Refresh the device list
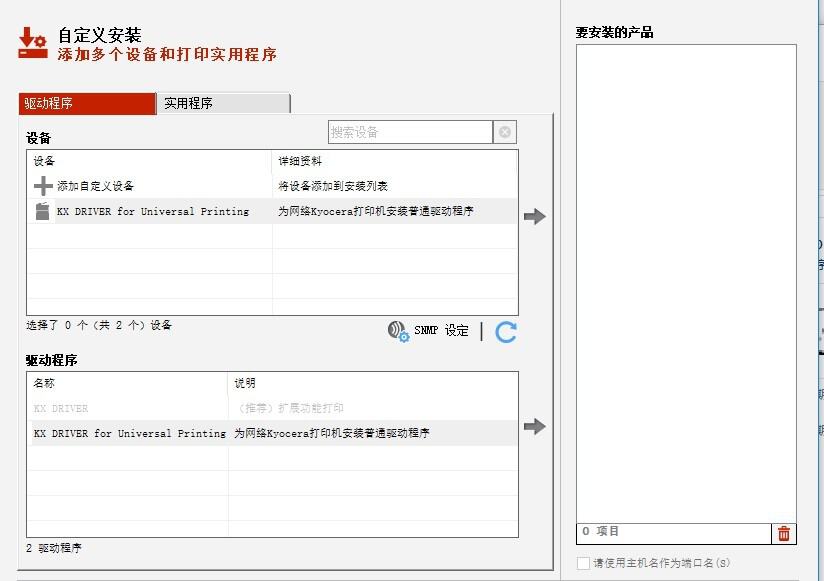The image size is (824, 581). click(506, 332)
